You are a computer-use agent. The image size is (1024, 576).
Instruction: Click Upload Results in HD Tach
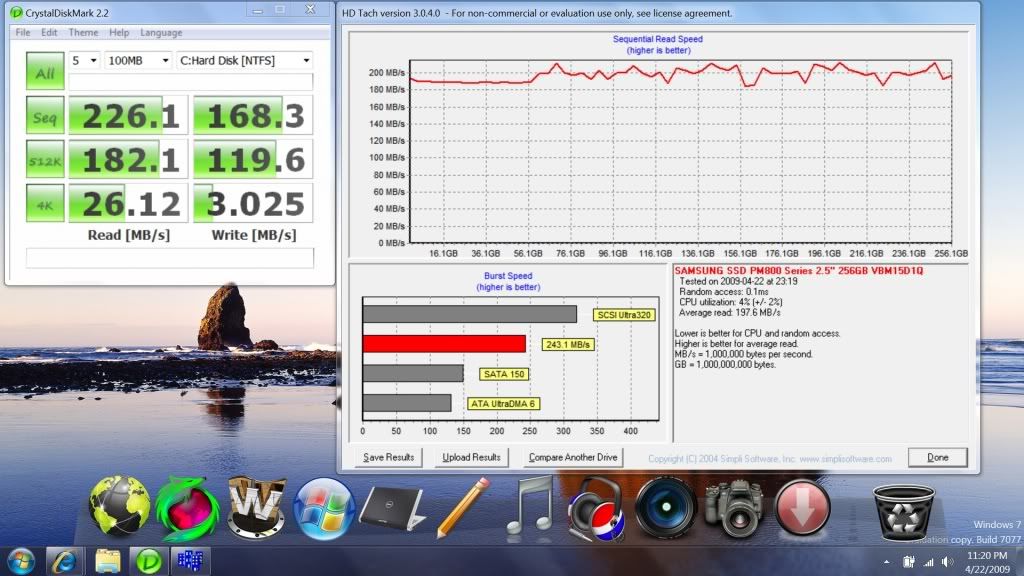[472, 457]
